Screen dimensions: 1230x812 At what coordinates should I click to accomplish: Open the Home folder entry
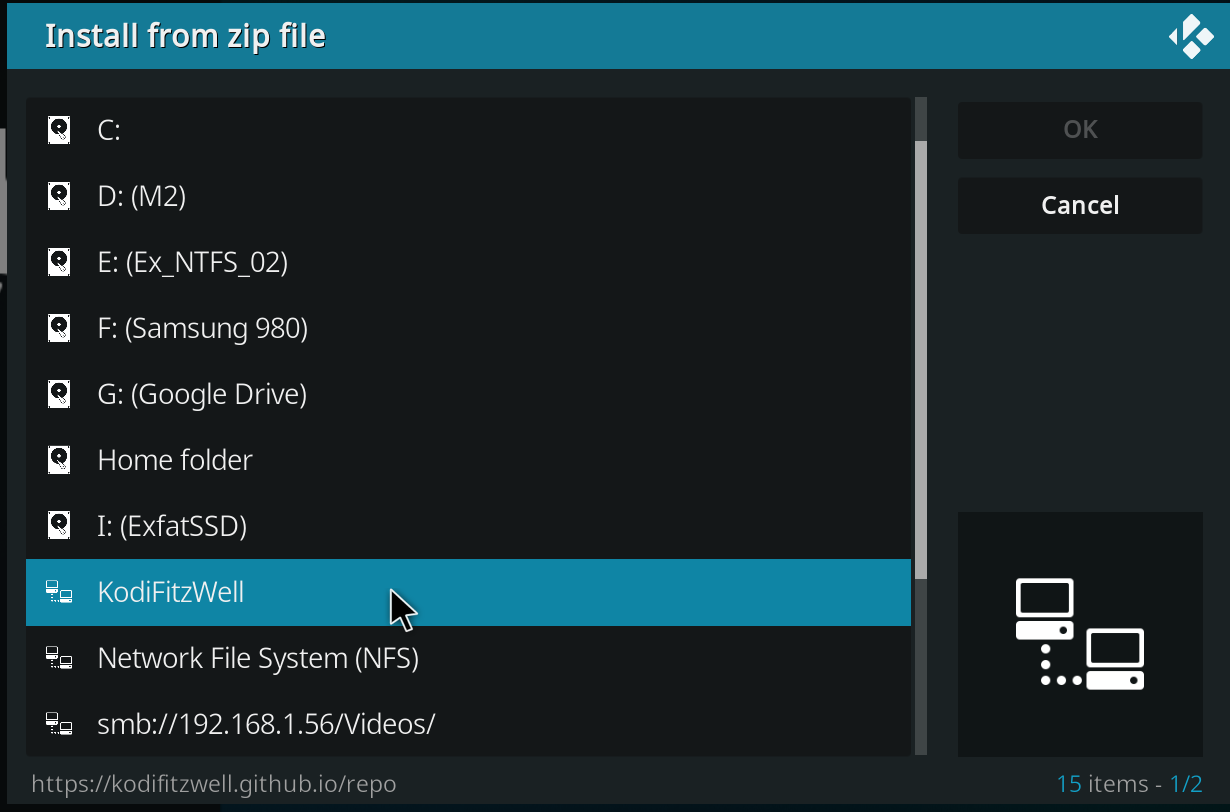(175, 460)
